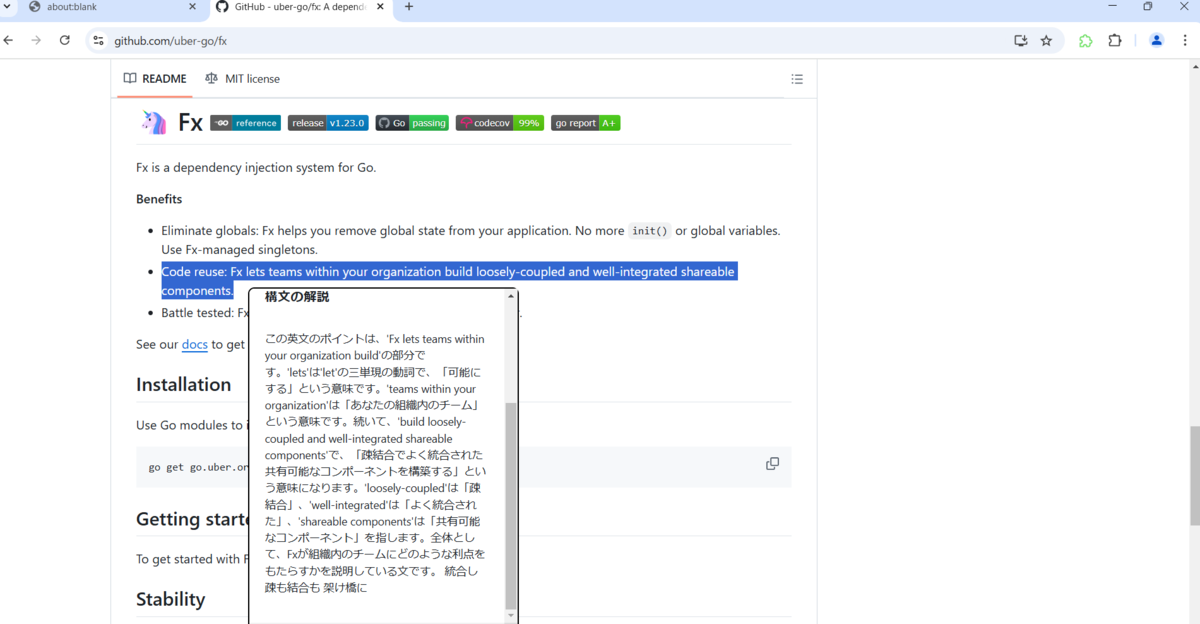Minimize the Chrome window

click(1113, 7)
